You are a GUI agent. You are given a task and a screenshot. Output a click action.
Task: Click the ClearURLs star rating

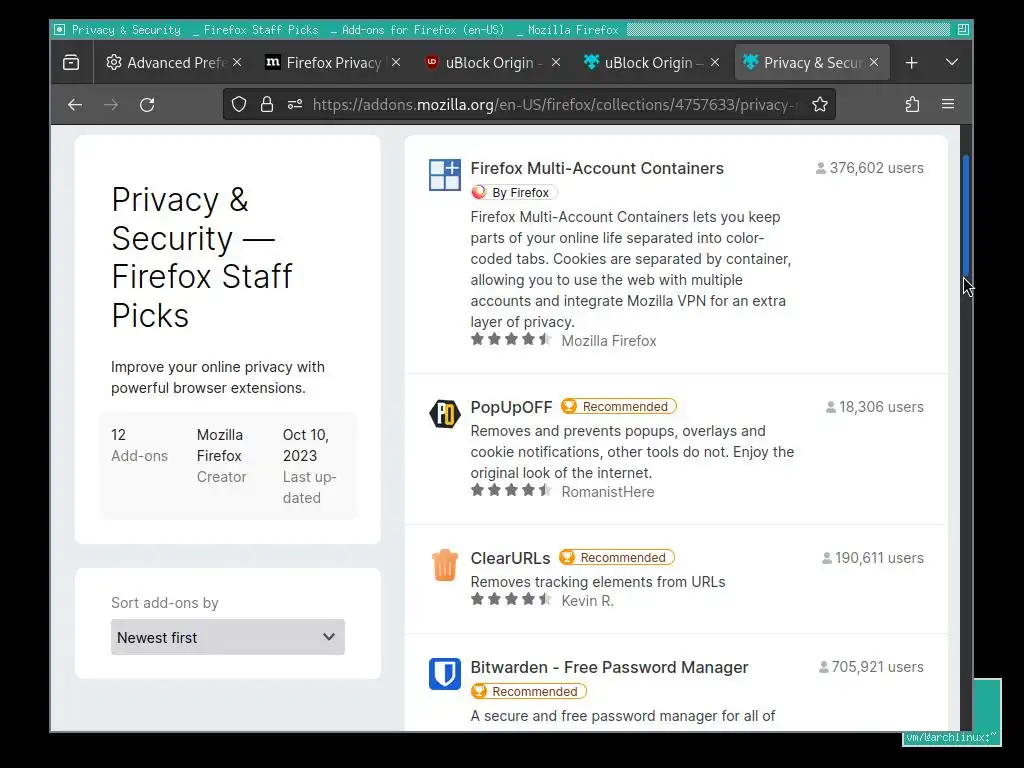pos(511,600)
